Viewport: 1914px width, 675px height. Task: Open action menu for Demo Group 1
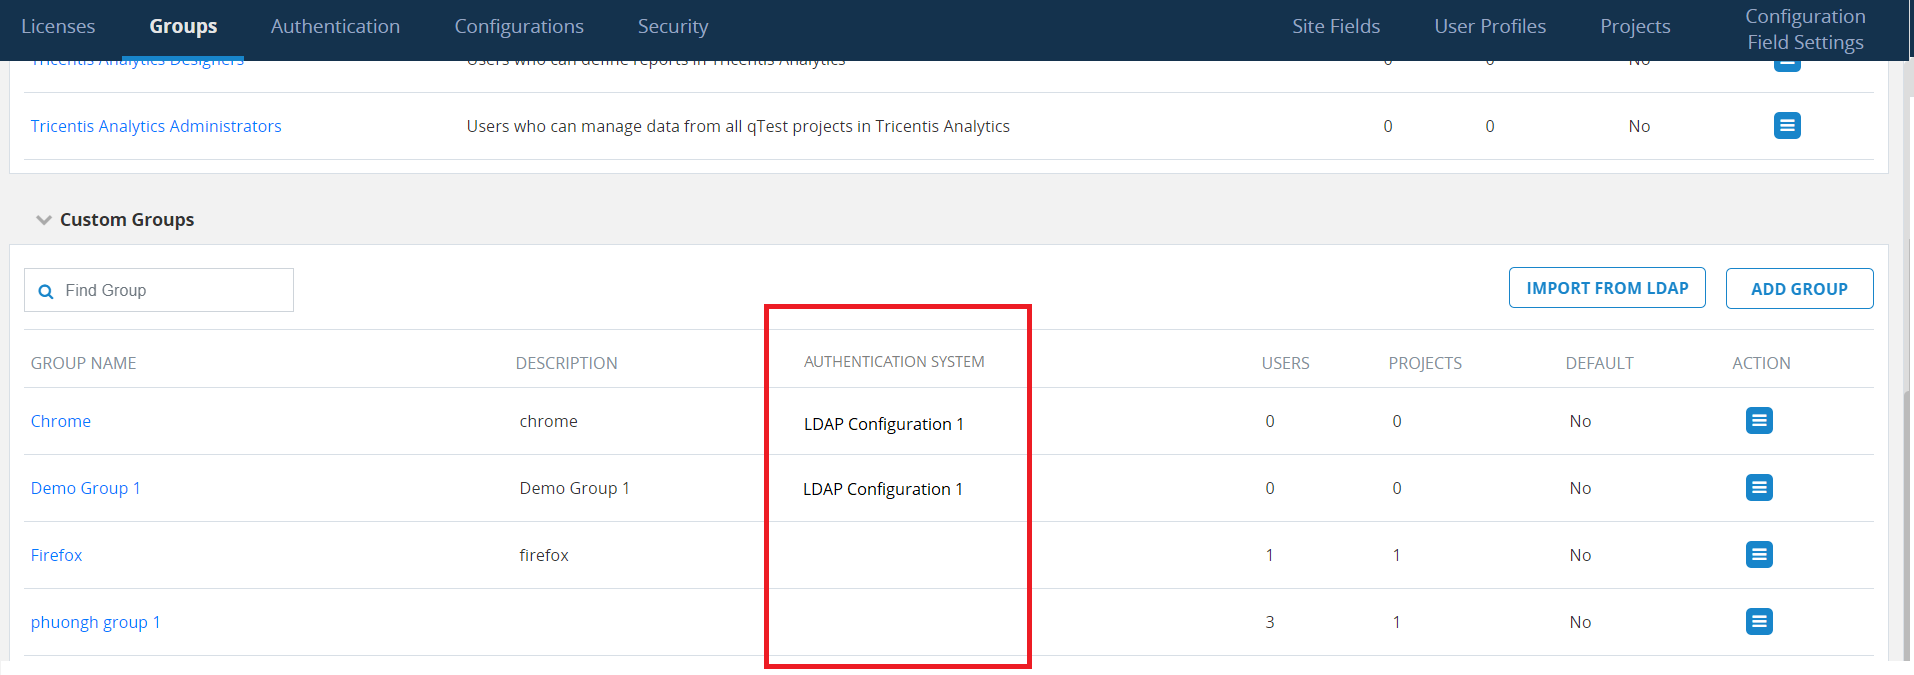pyautogui.click(x=1759, y=488)
